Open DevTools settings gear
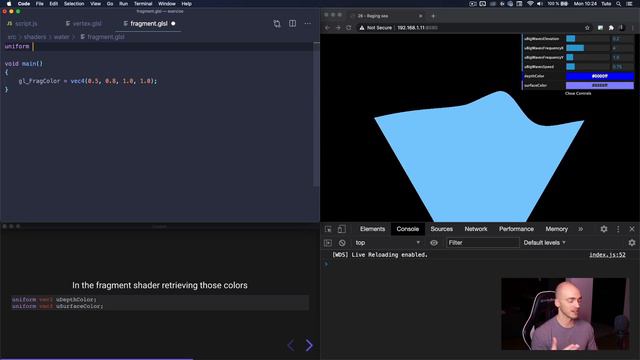Screen dimensions: 640x360 [604, 229]
